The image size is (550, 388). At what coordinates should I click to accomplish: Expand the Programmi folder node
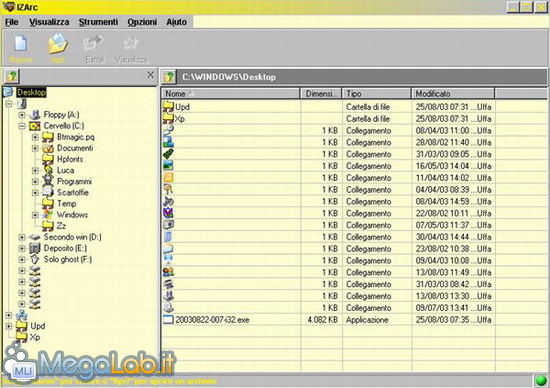click(35, 181)
